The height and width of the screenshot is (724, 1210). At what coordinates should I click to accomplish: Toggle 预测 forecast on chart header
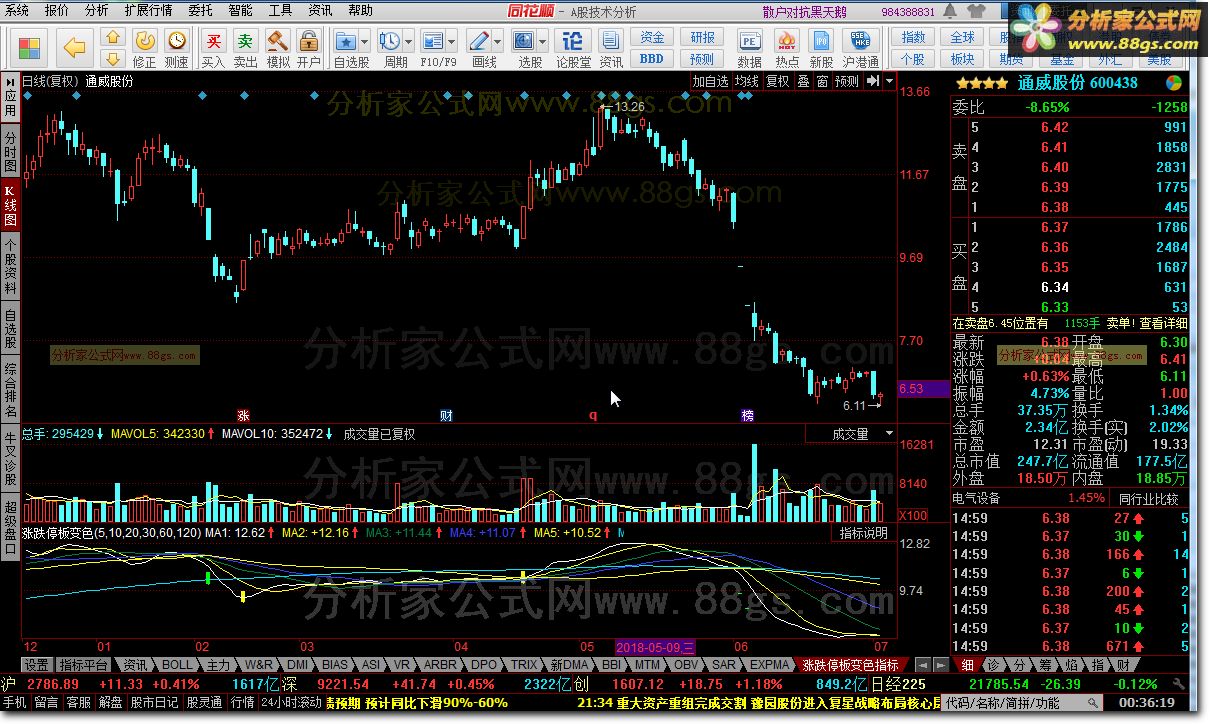[x=846, y=81]
